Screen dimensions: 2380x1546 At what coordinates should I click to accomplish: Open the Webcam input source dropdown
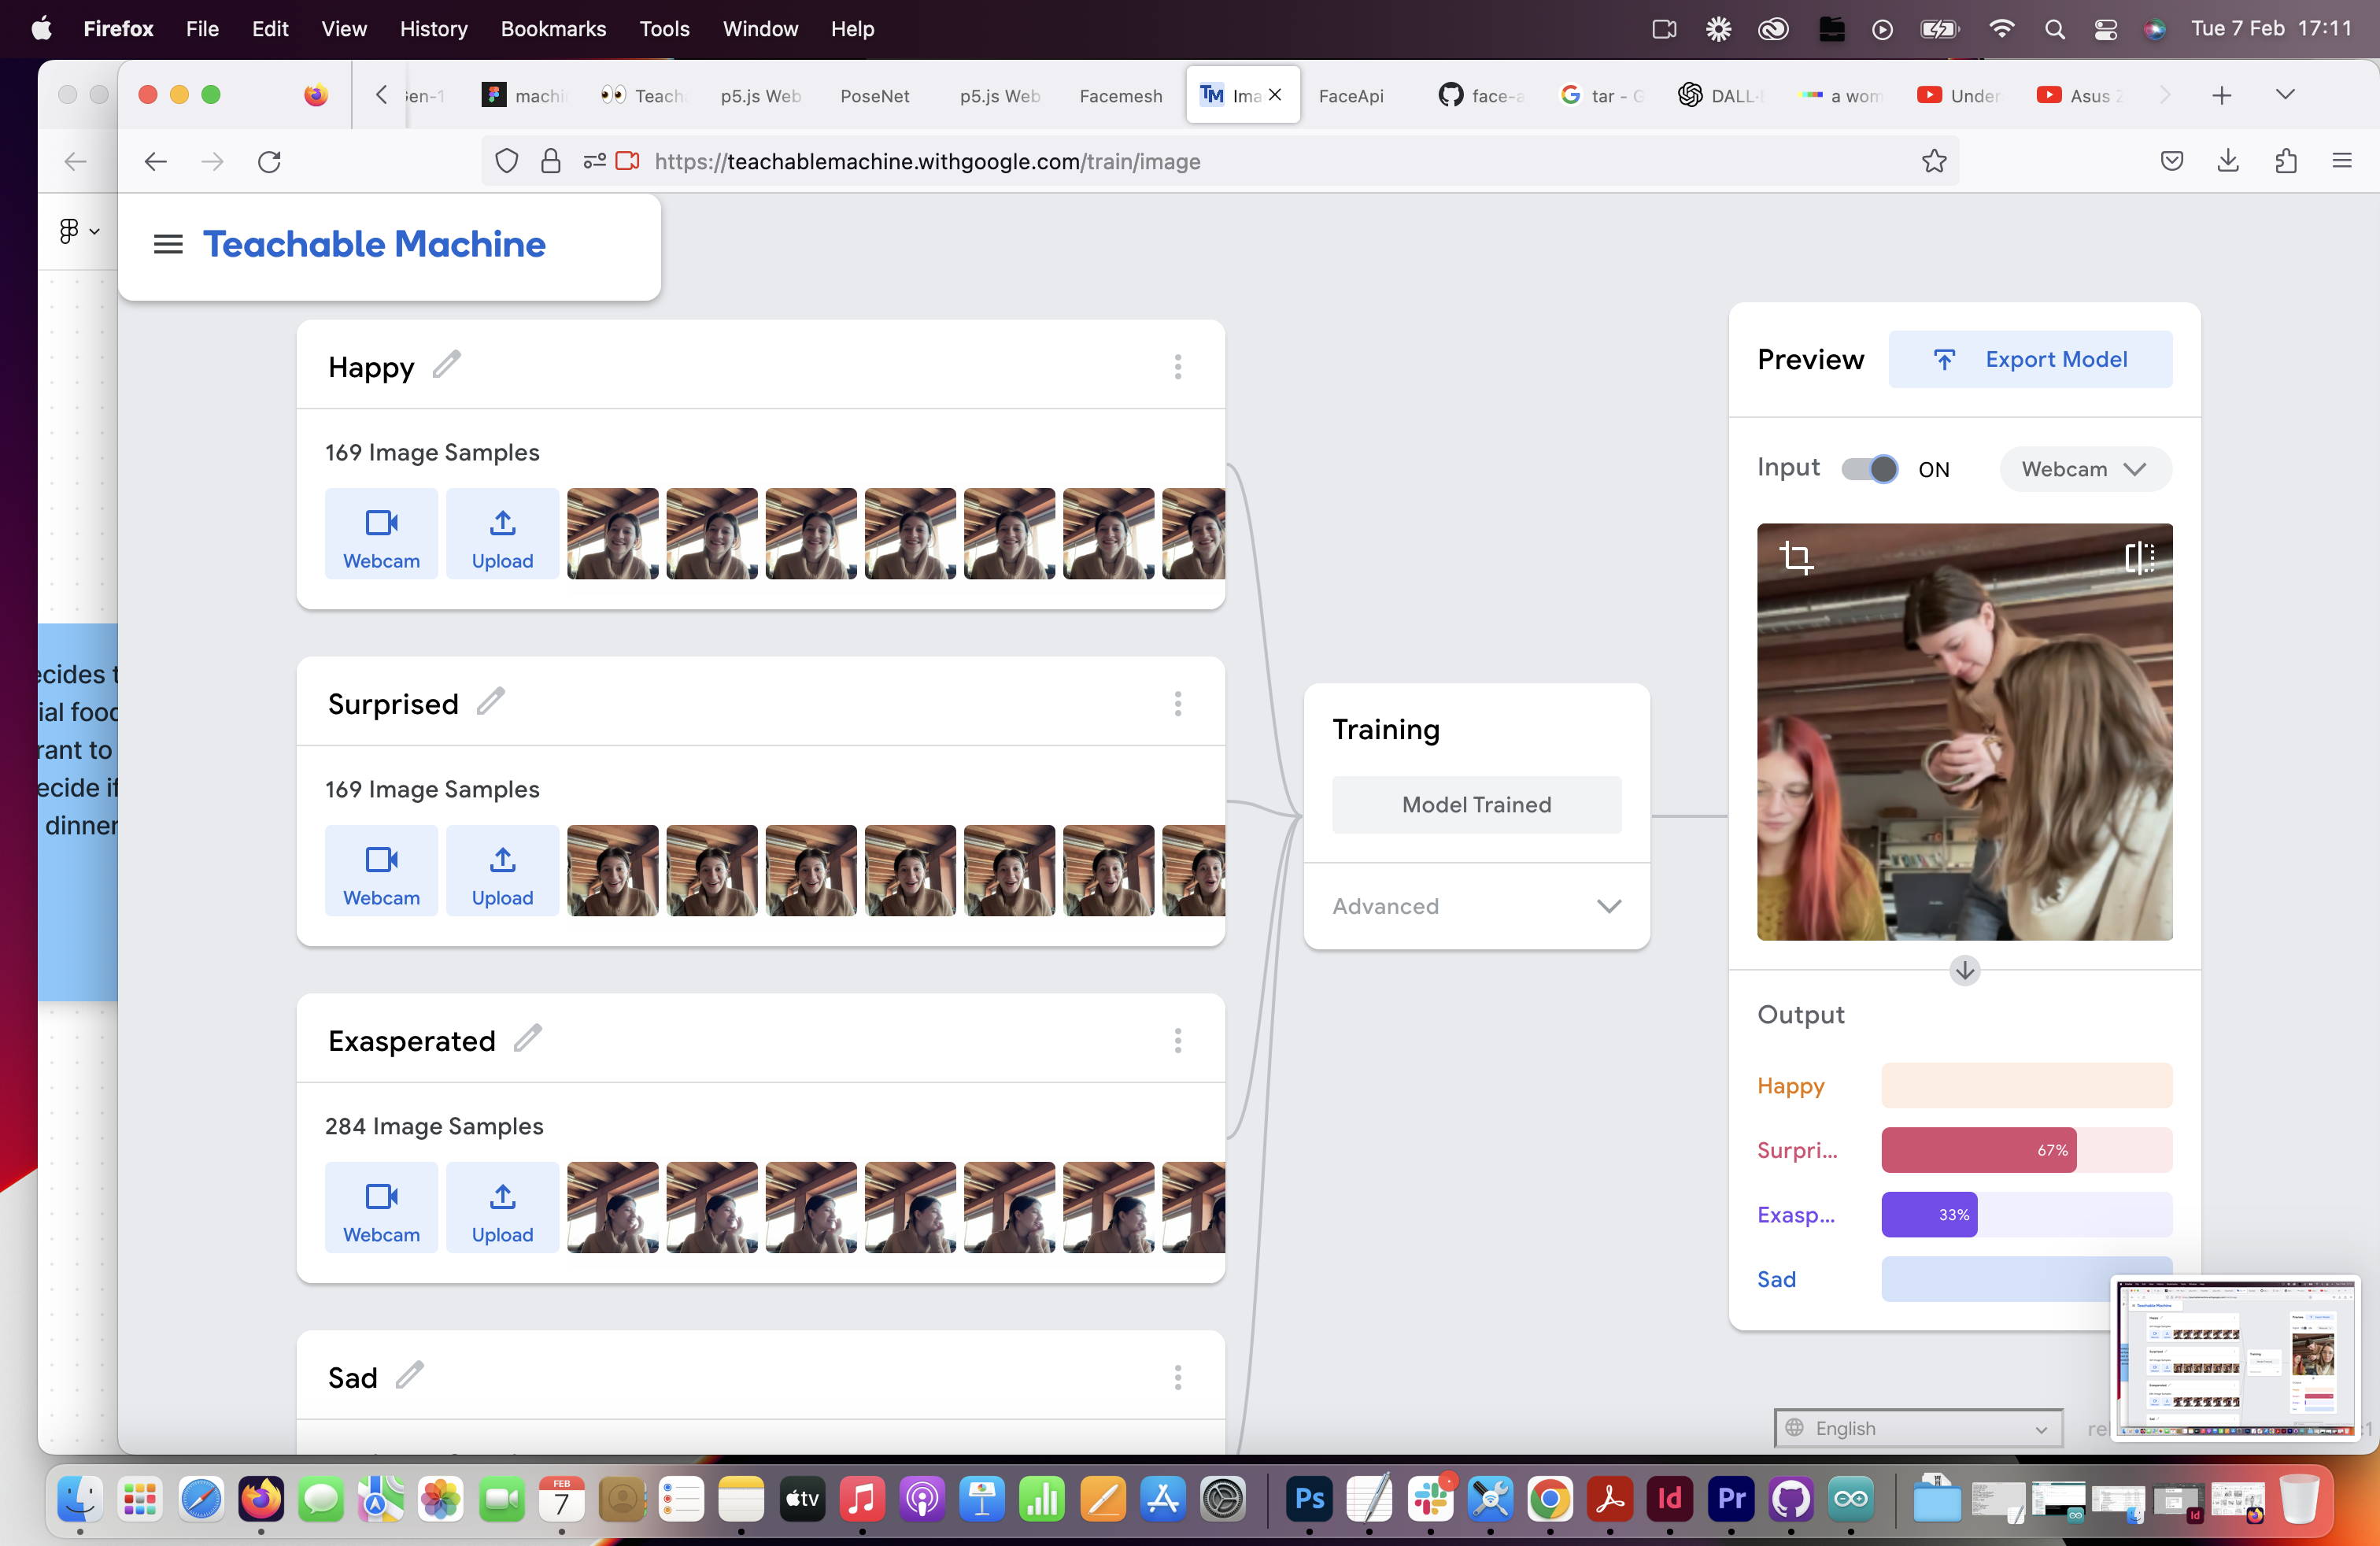point(2084,469)
